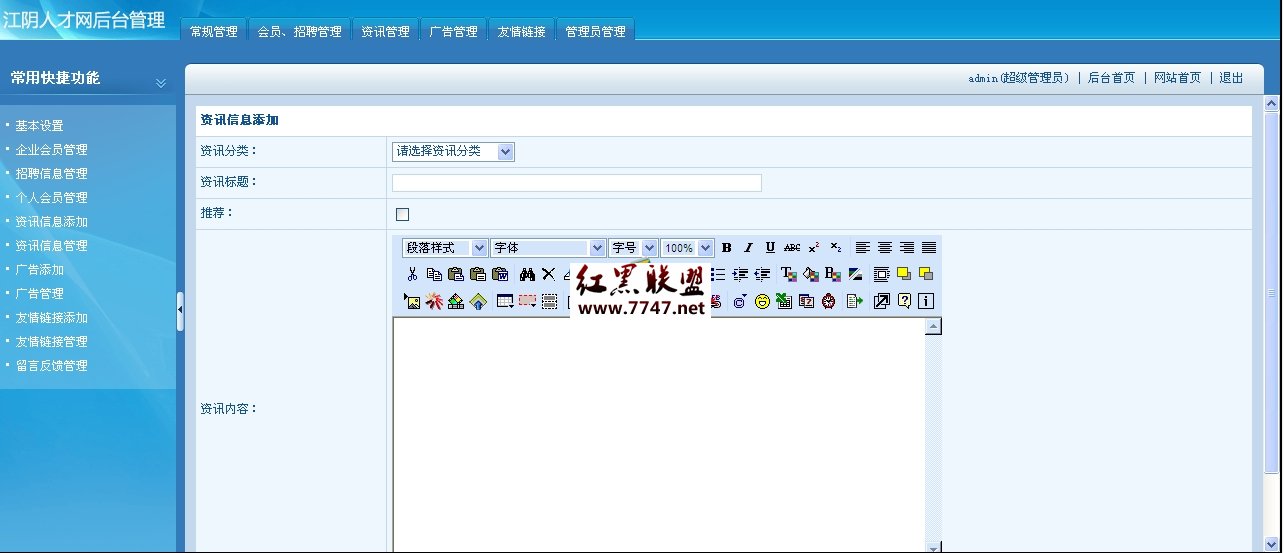Click the underline formatting button
Image resolution: width=1284 pixels, height=553 pixels.
coord(770,248)
